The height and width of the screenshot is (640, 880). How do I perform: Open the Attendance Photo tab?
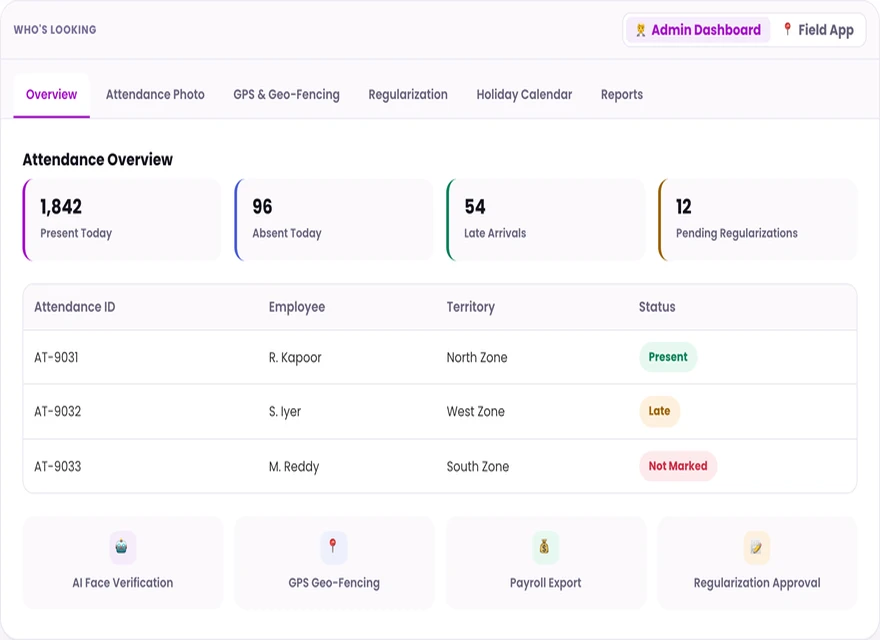[x=155, y=94]
